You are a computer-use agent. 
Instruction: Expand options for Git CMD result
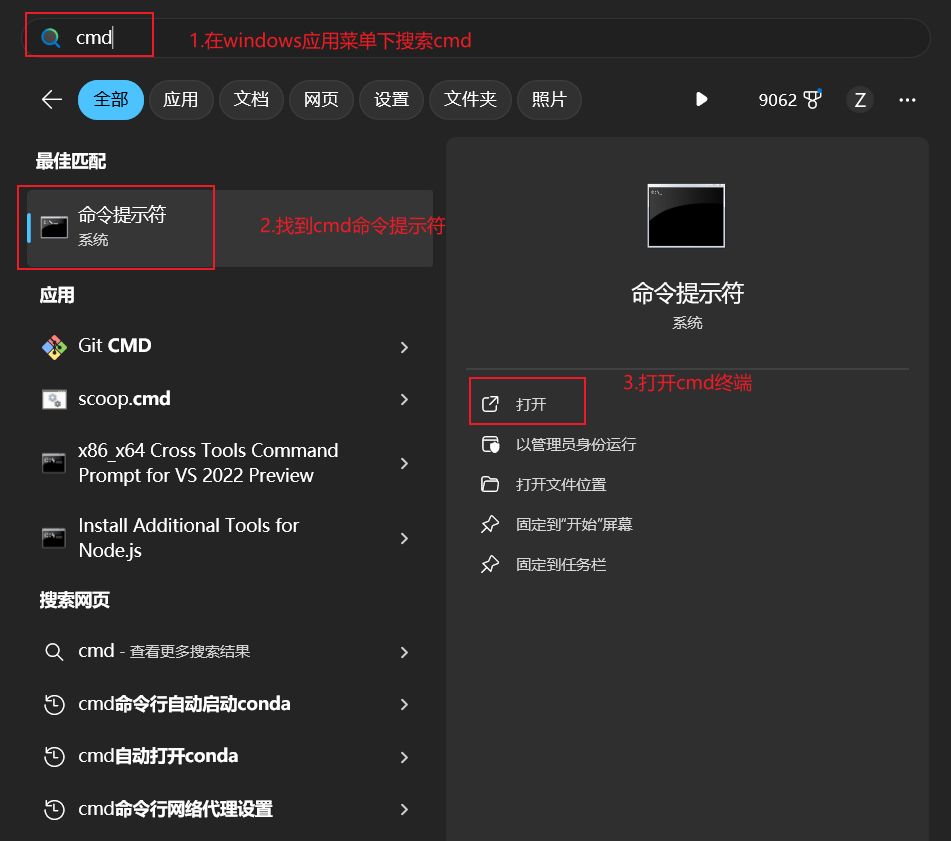tap(404, 344)
